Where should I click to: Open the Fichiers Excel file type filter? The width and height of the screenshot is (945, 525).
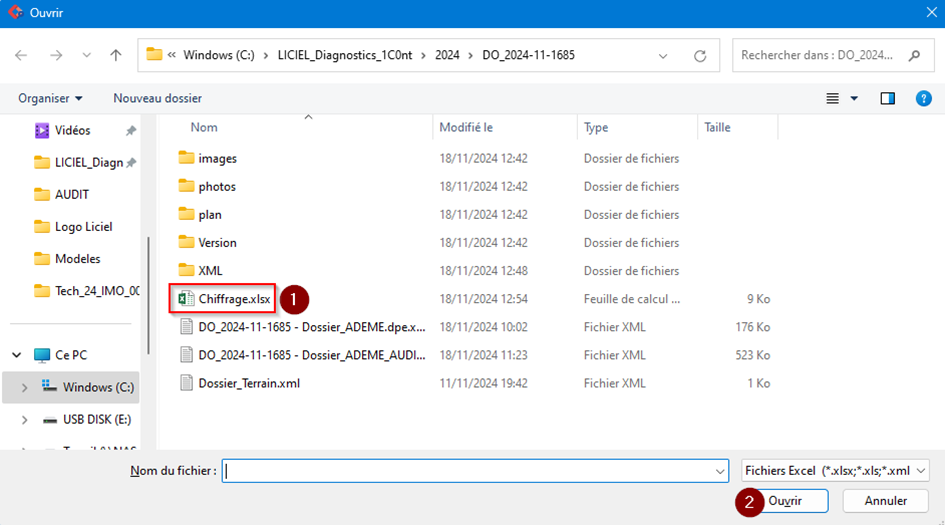(835, 471)
